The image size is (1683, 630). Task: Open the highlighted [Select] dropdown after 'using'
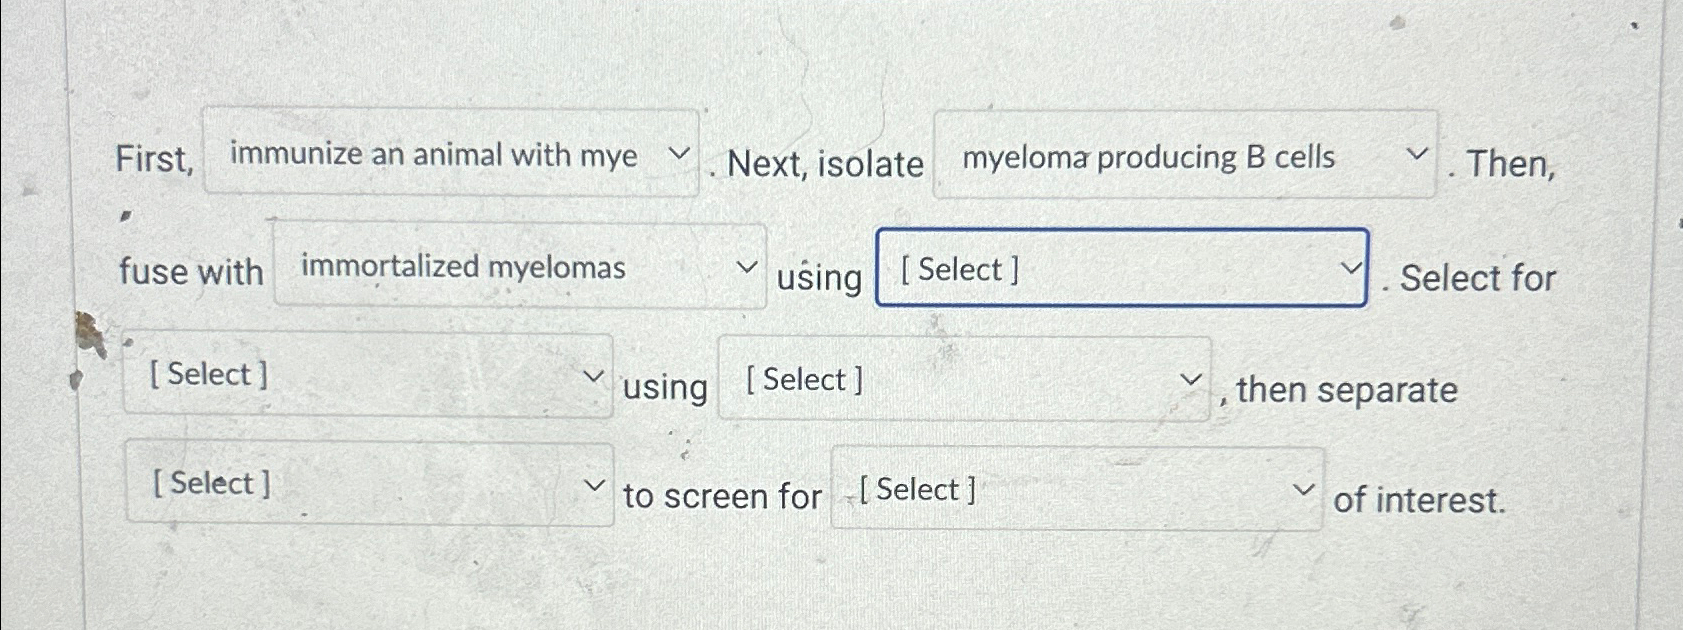click(1120, 268)
